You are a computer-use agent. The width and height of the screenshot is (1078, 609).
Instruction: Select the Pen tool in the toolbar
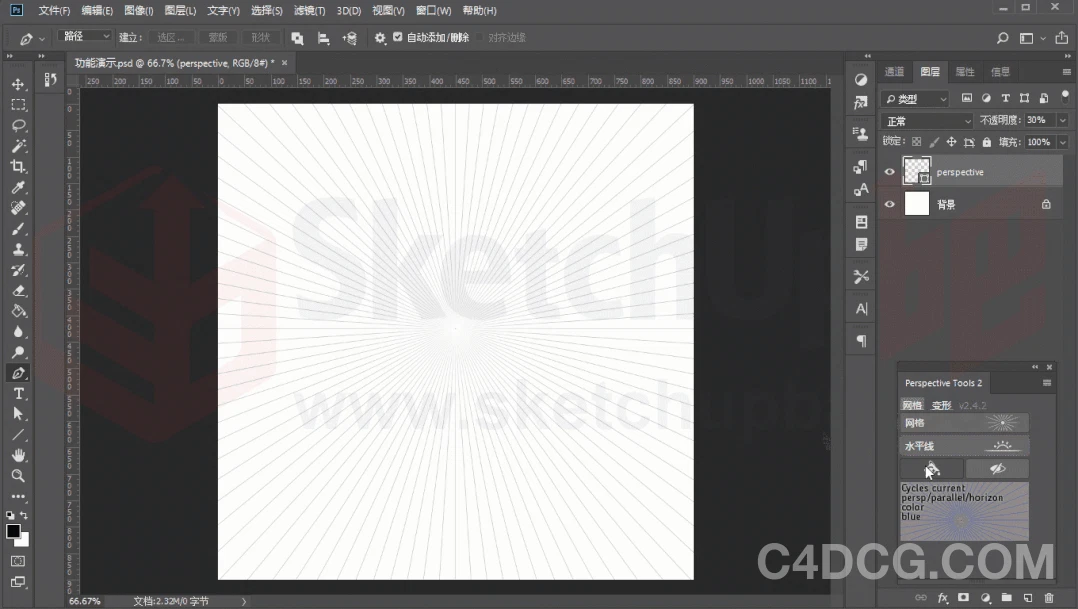click(18, 372)
